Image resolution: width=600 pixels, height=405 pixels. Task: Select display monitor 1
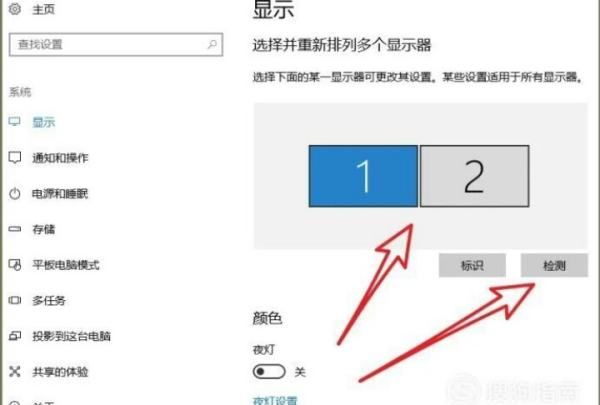(x=363, y=176)
